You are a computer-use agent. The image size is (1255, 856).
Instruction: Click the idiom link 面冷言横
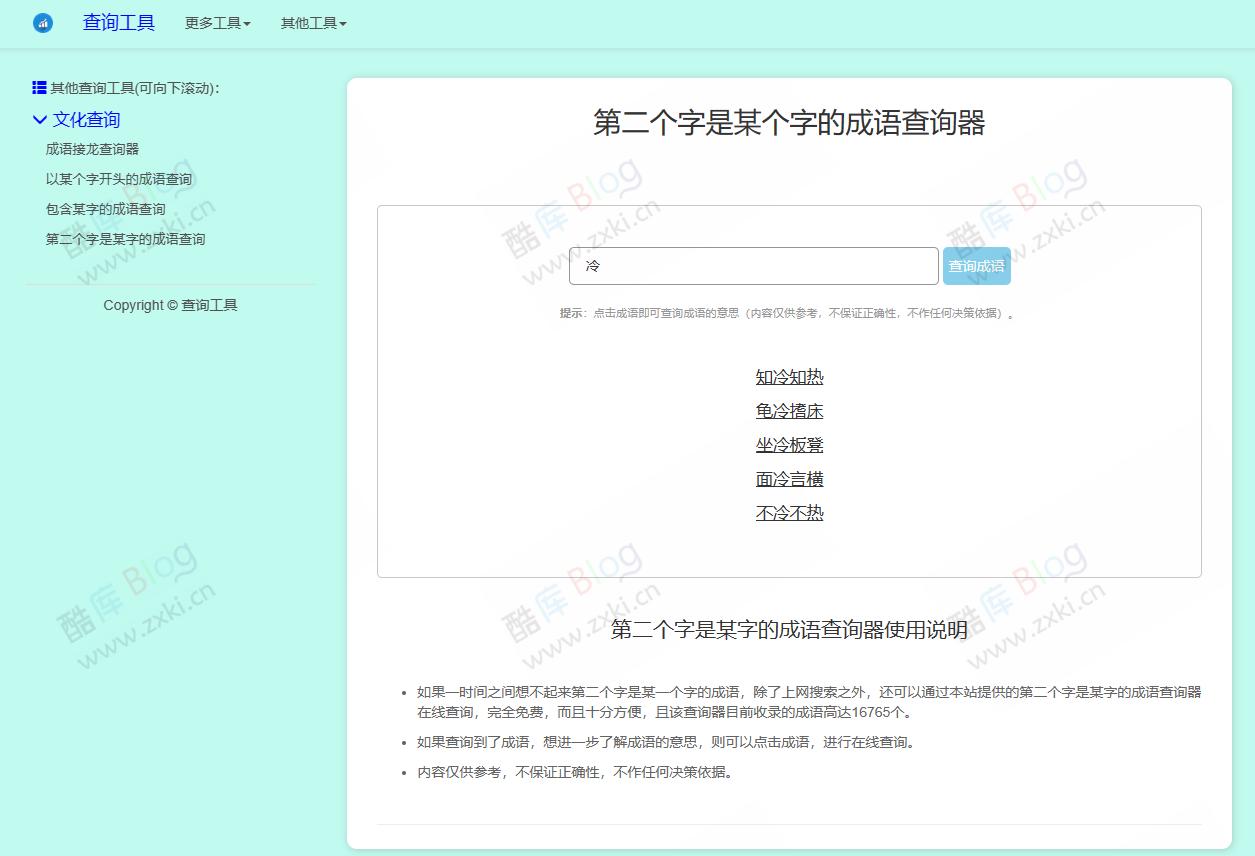(x=789, y=479)
